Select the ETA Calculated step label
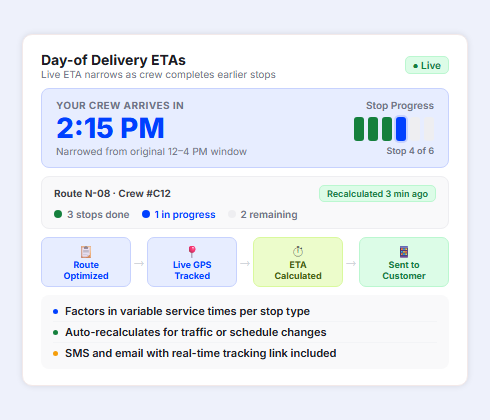The image size is (490, 420). (x=298, y=270)
